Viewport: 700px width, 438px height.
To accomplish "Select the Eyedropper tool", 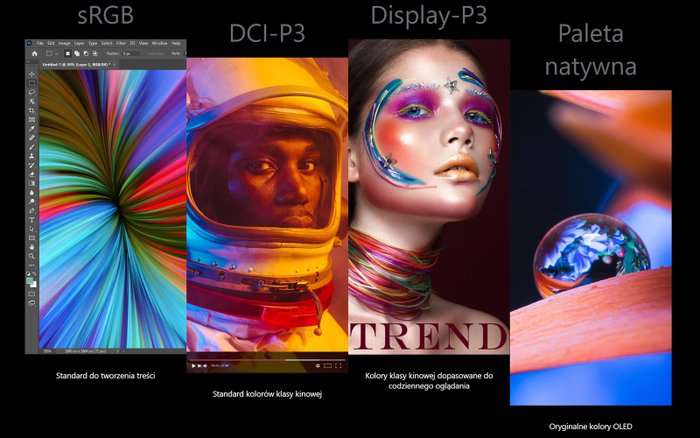I will click(32, 128).
